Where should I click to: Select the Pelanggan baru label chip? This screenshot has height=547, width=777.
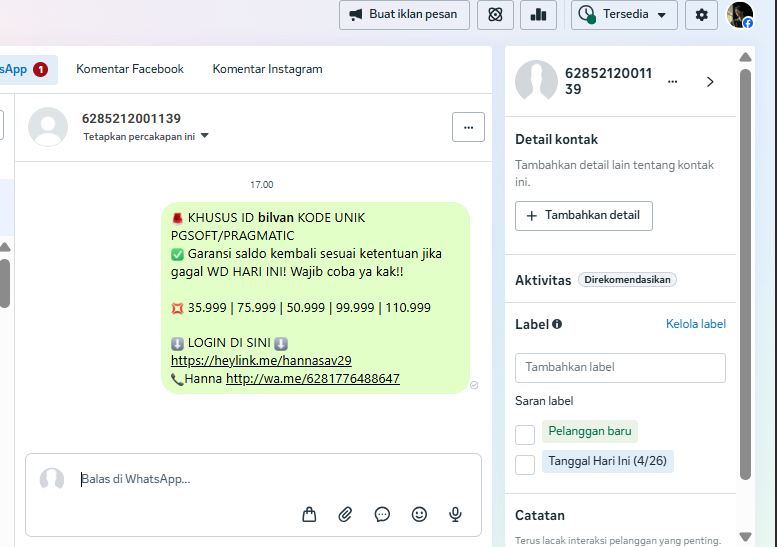pyautogui.click(x=590, y=431)
